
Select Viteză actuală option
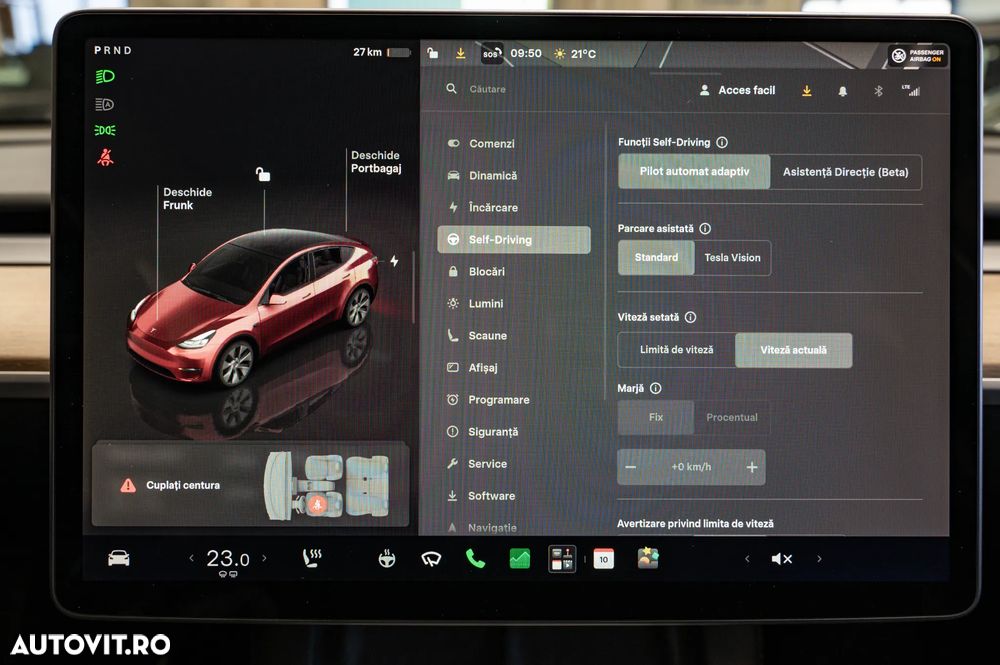[x=793, y=350]
